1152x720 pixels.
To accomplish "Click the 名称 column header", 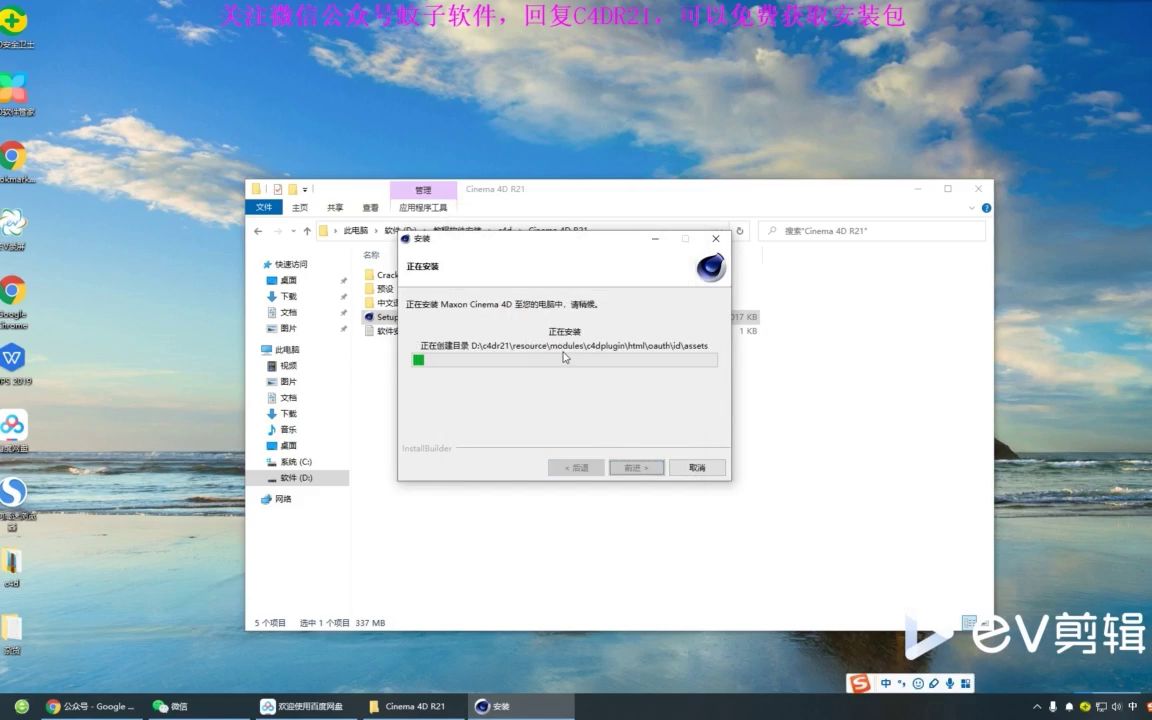I will (371, 255).
